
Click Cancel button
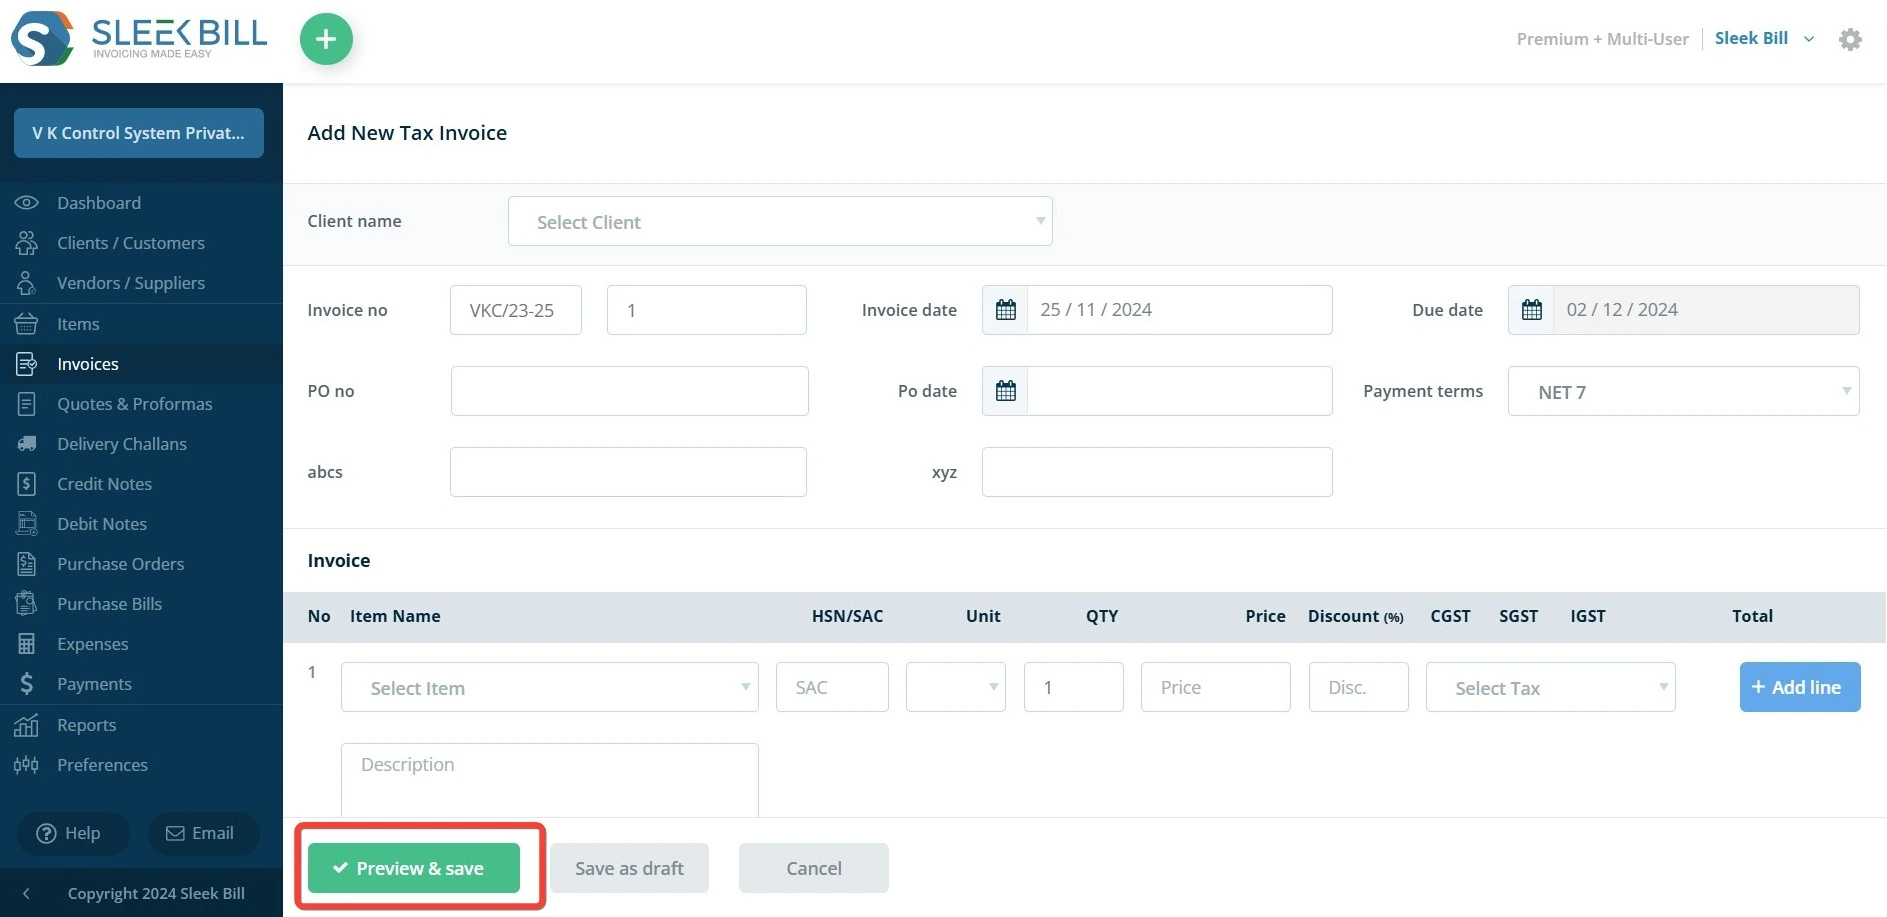point(814,868)
